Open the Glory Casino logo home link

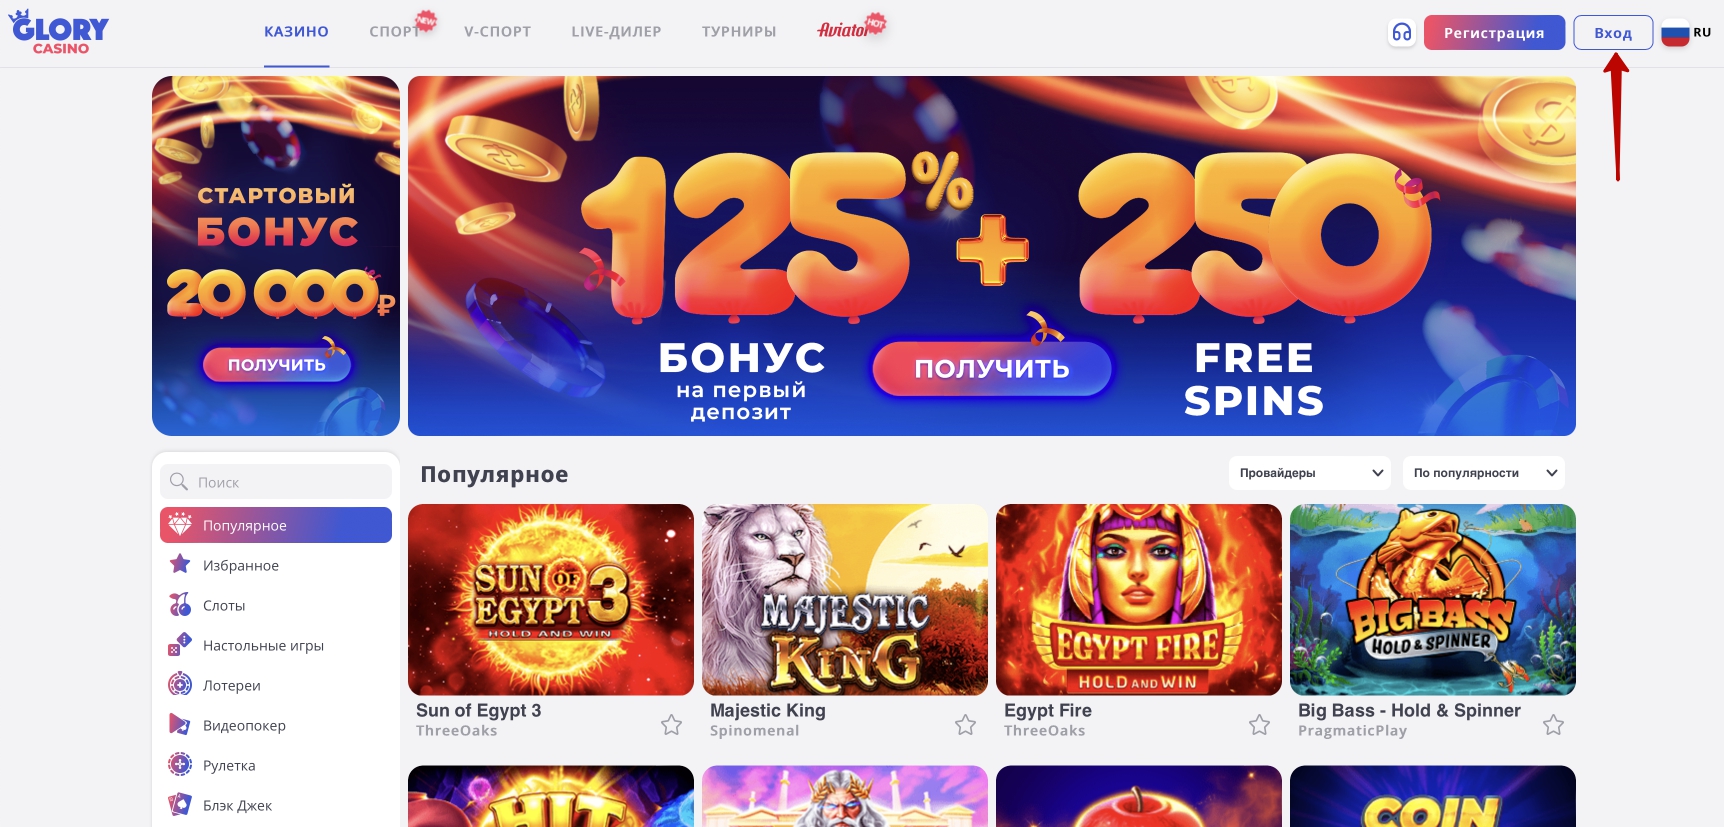pyautogui.click(x=60, y=32)
